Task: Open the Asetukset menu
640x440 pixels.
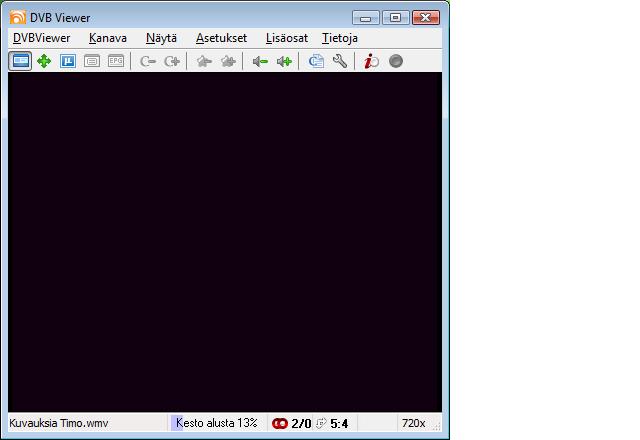Action: click(221, 38)
